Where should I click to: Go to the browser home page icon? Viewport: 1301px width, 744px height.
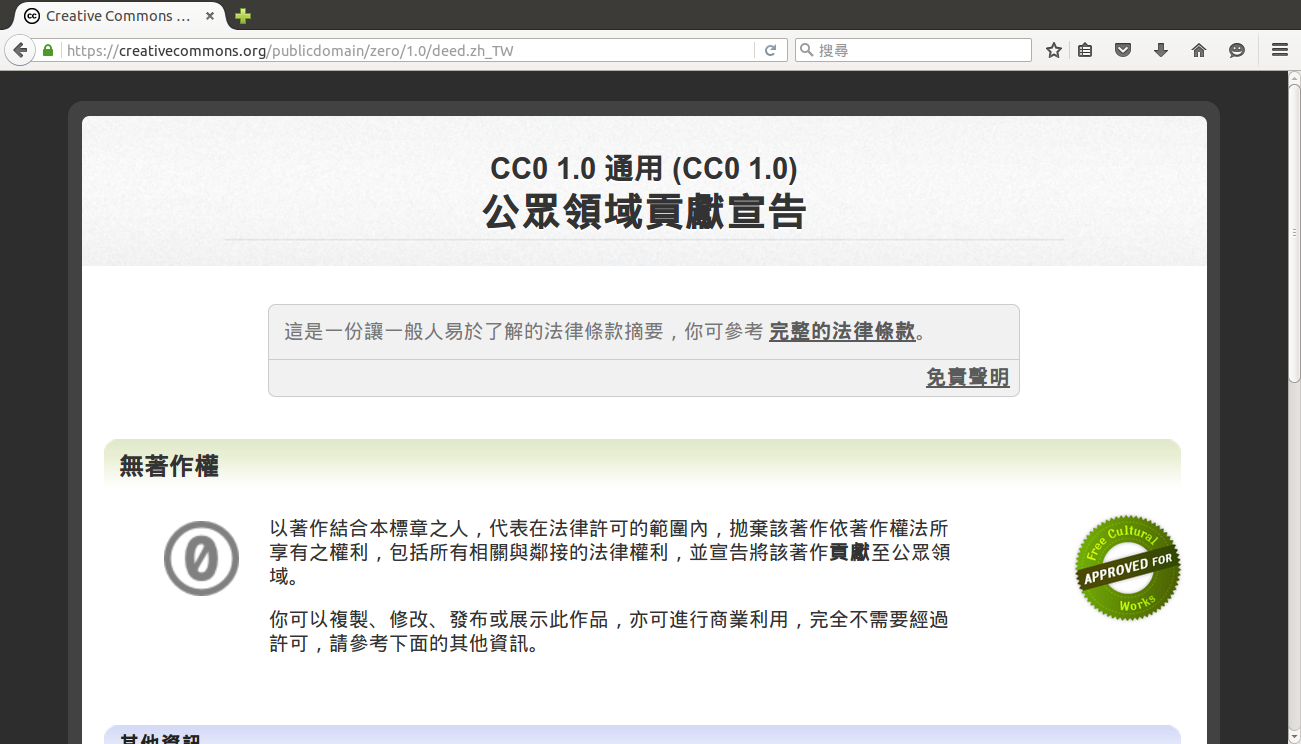click(x=1199, y=50)
